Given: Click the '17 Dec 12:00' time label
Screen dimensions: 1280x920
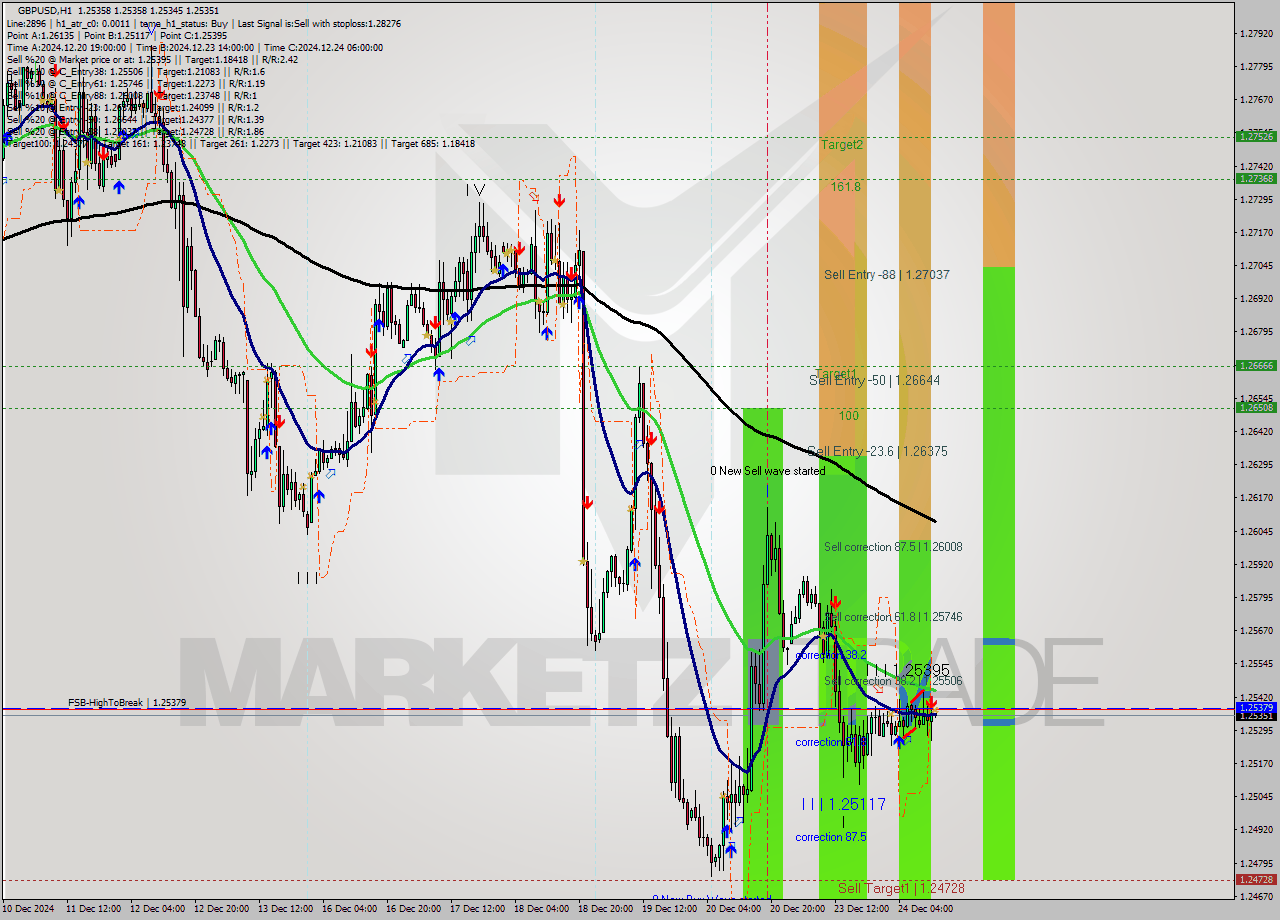Looking at the screenshot, I should [x=477, y=909].
